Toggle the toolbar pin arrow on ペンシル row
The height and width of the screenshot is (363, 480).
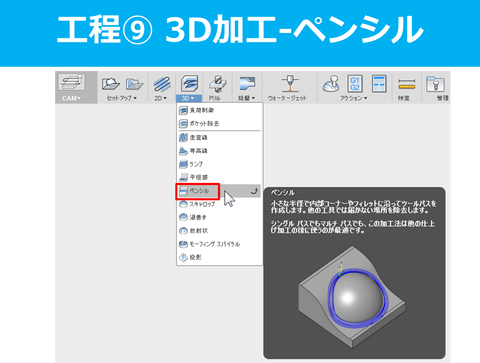[x=254, y=191]
